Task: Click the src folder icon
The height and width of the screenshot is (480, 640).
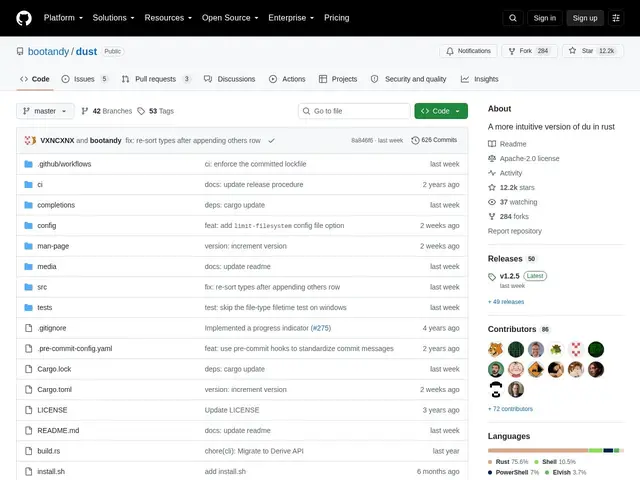Action: click(x=28, y=287)
